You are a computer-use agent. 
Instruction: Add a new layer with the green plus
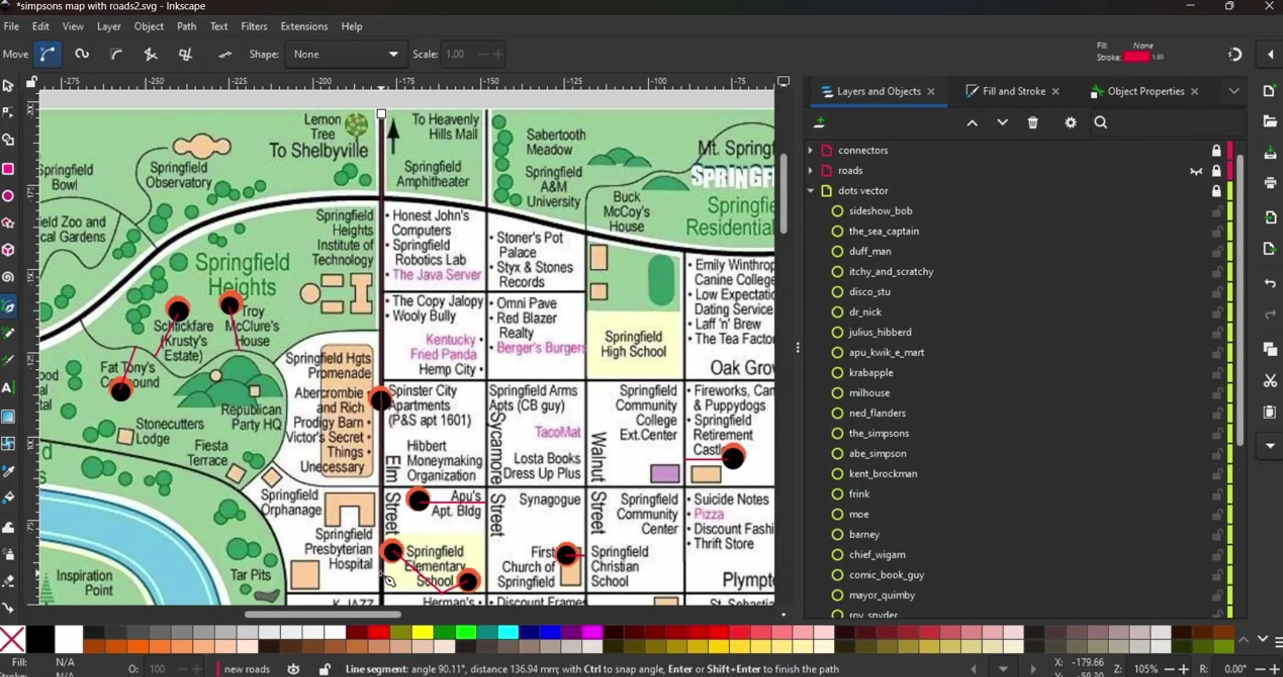pyautogui.click(x=818, y=122)
